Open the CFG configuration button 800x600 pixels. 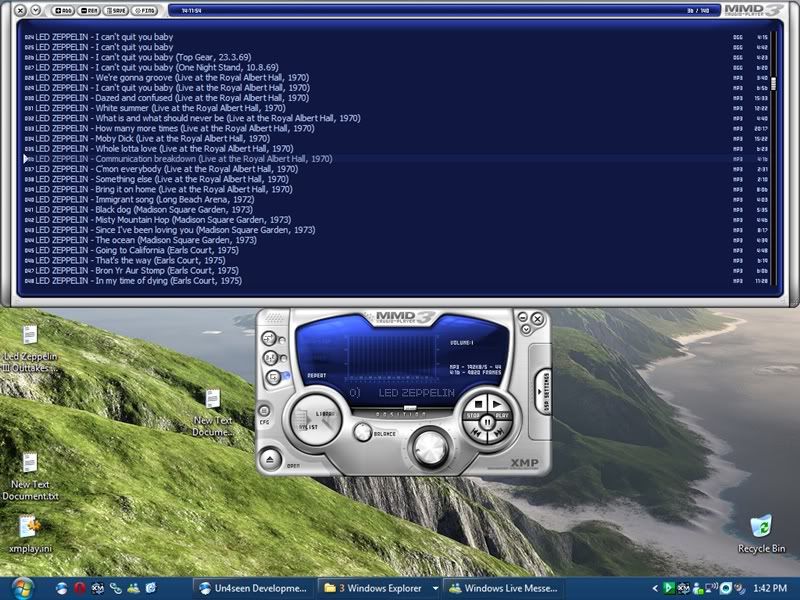pos(264,411)
